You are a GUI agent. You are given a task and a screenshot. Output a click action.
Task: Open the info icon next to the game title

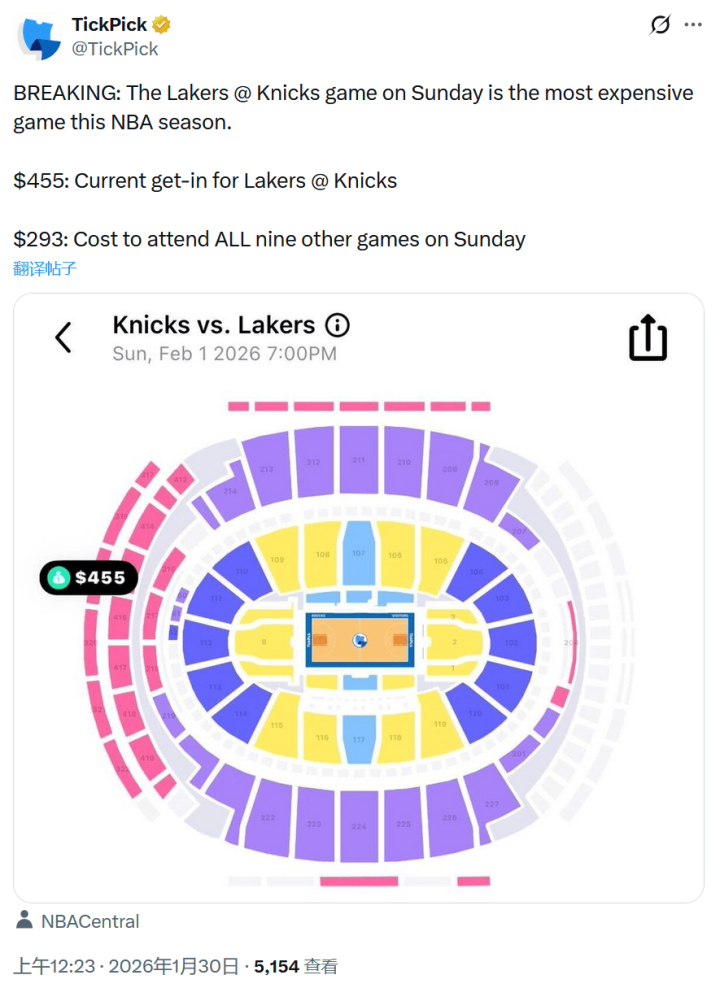click(x=338, y=325)
